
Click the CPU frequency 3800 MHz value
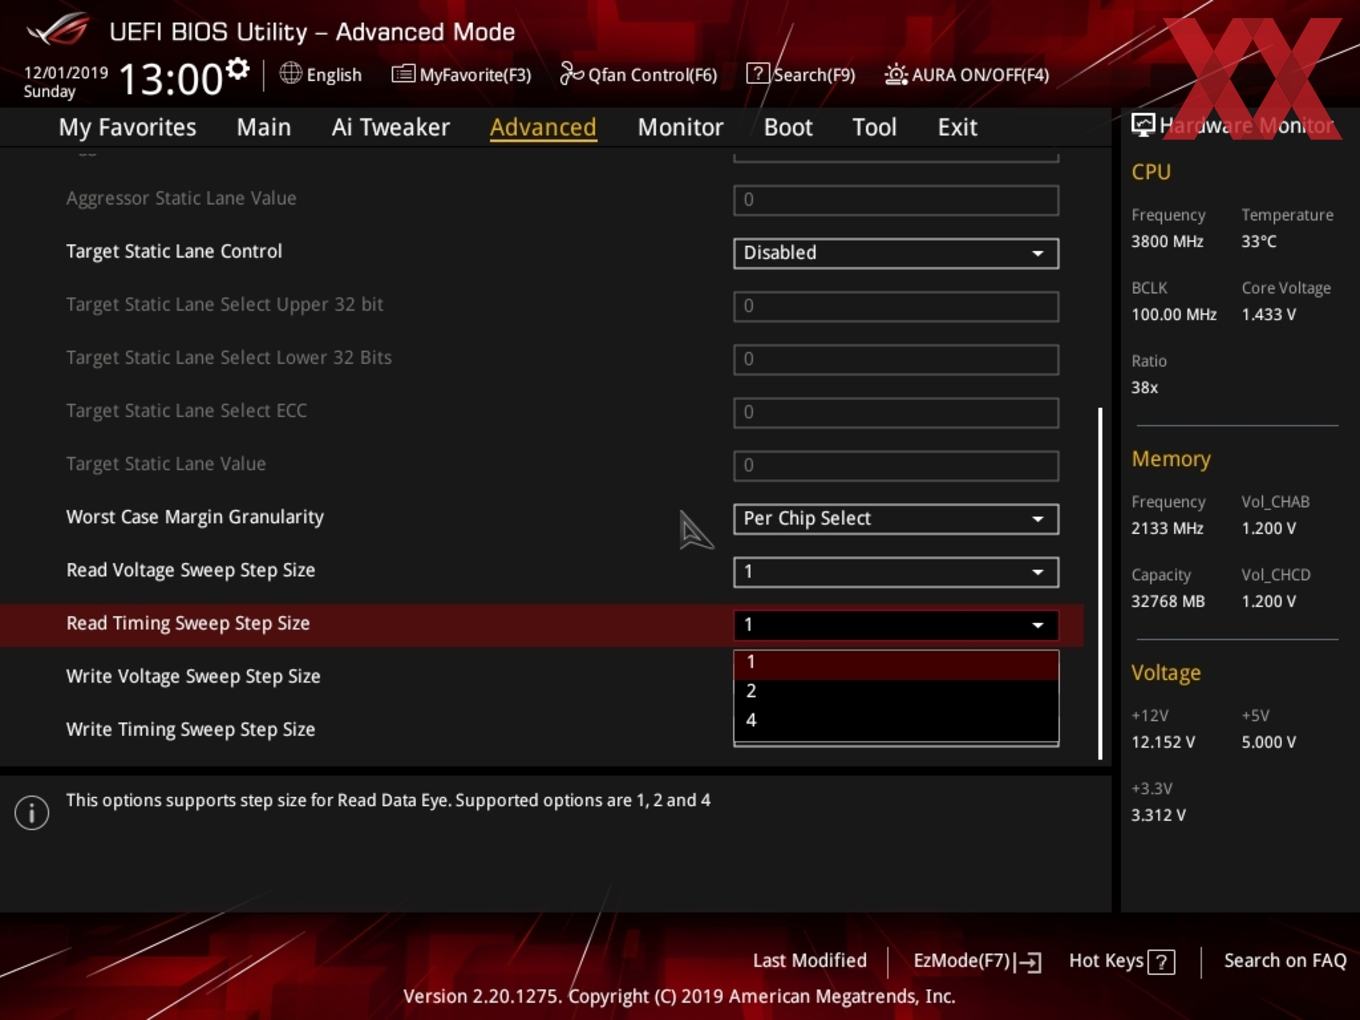(1167, 241)
